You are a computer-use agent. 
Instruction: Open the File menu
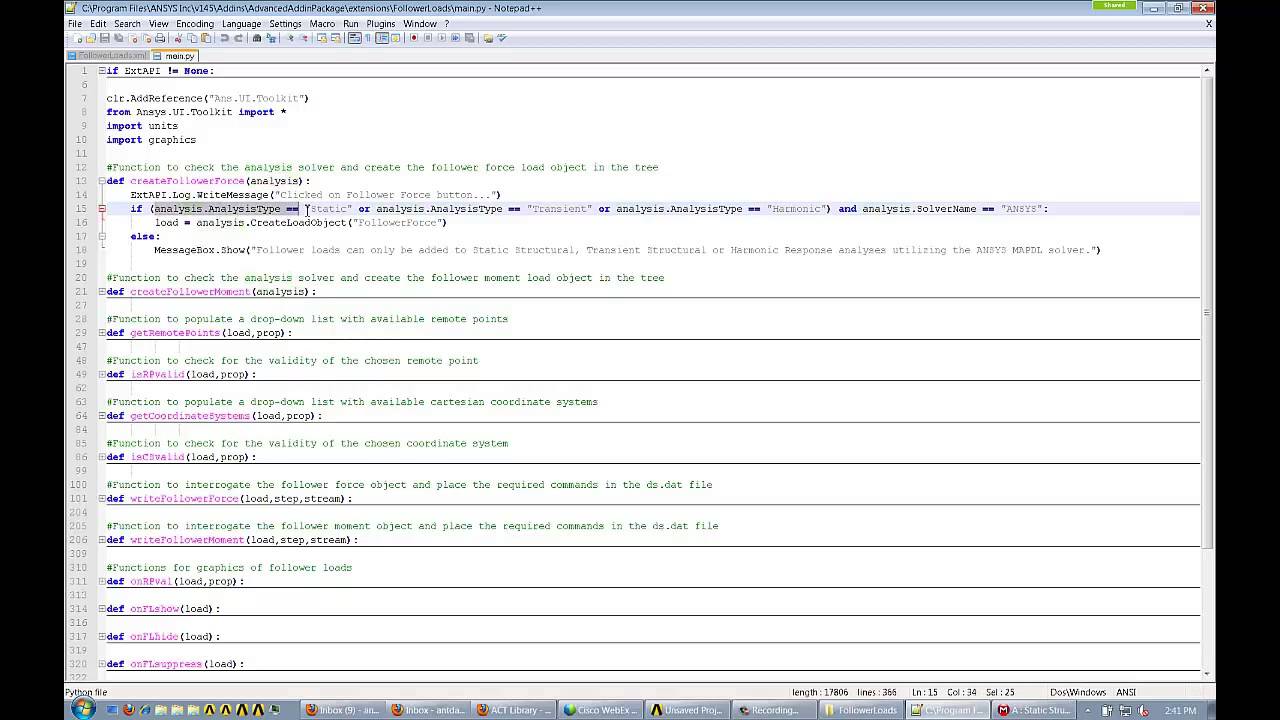point(75,23)
